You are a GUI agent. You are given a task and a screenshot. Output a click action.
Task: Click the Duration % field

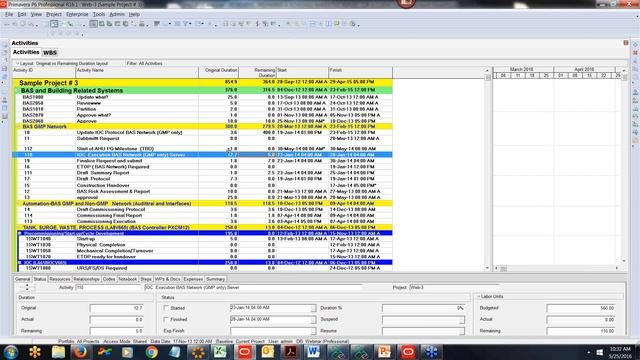click(424, 308)
